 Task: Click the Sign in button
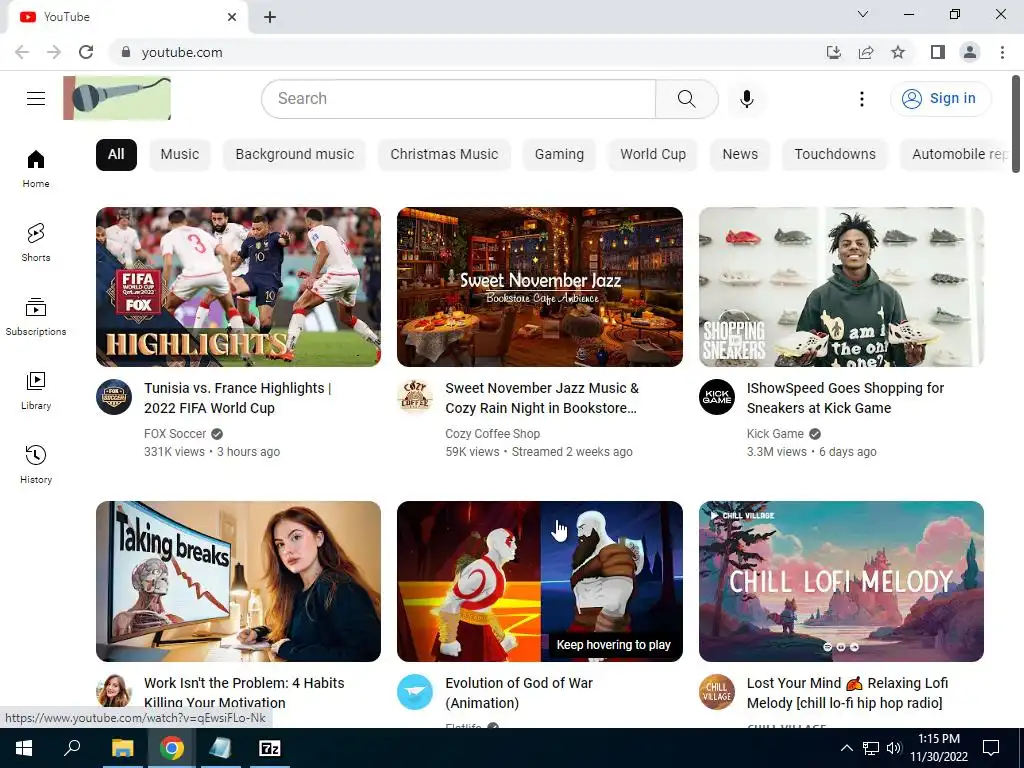940,99
